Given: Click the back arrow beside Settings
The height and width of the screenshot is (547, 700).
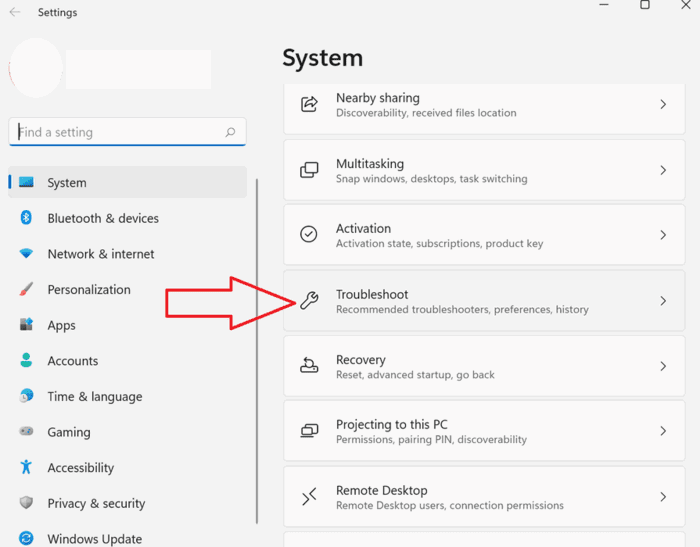Looking at the screenshot, I should [15, 12].
